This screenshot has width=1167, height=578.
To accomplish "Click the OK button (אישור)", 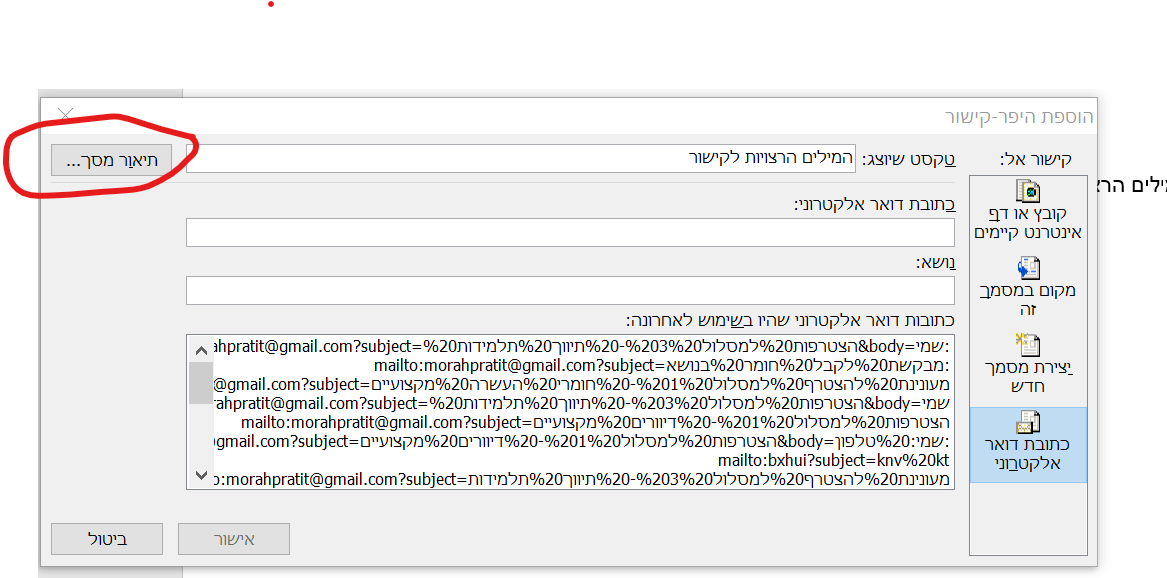I will pyautogui.click(x=234, y=539).
